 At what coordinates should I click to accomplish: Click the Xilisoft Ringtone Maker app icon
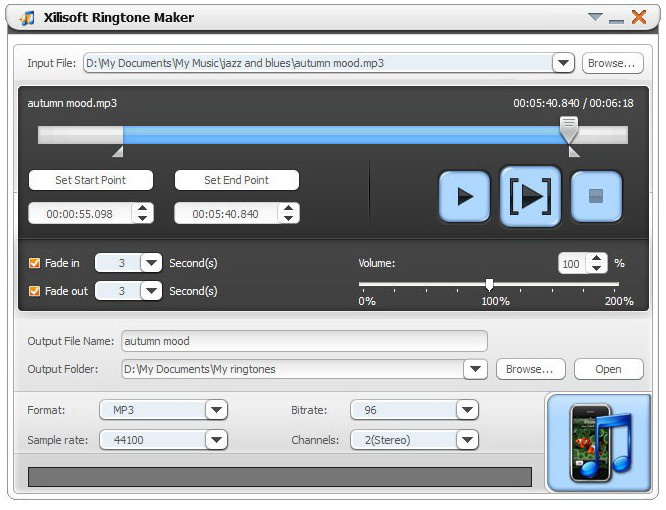(27, 18)
